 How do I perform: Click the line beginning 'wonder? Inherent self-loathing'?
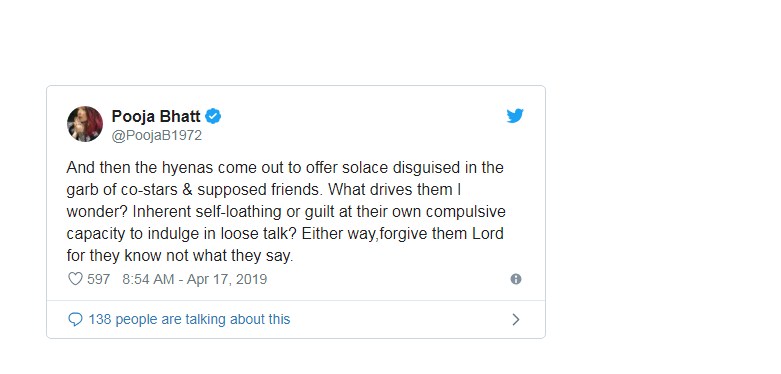click(x=286, y=212)
